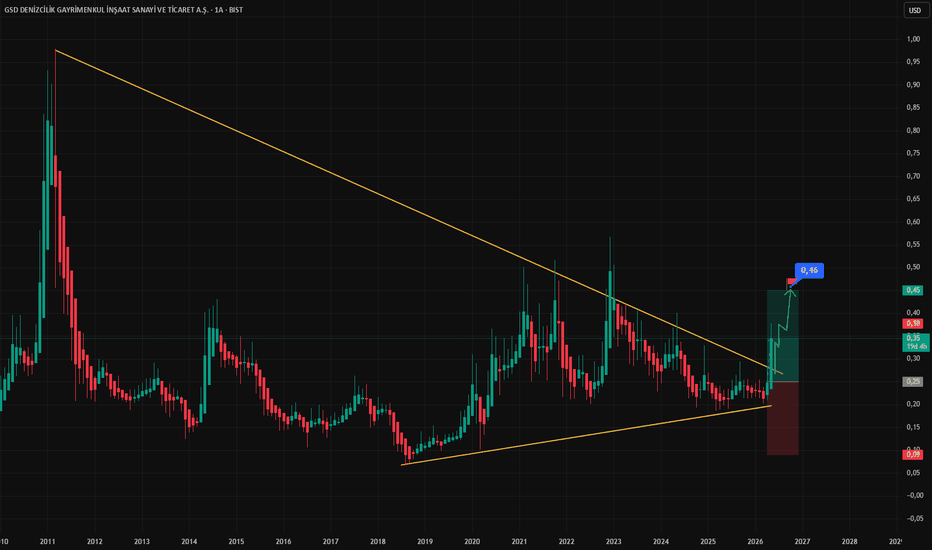This screenshot has width=932, height=550.
Task: Click the 2018 year label on time axis
Action: pos(377,542)
